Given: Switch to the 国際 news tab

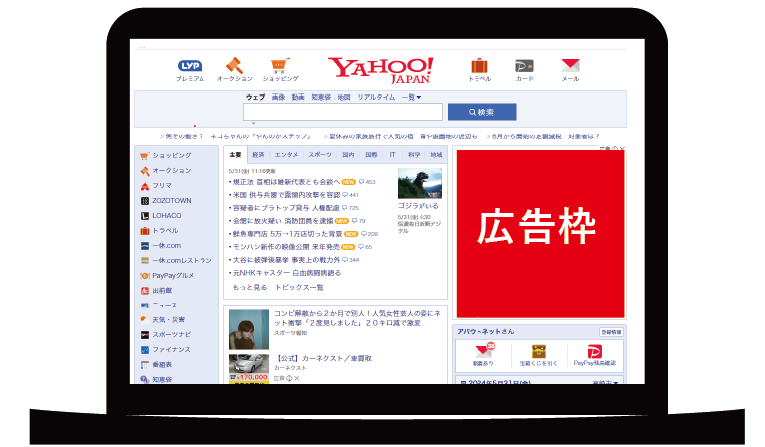Looking at the screenshot, I should tap(371, 155).
